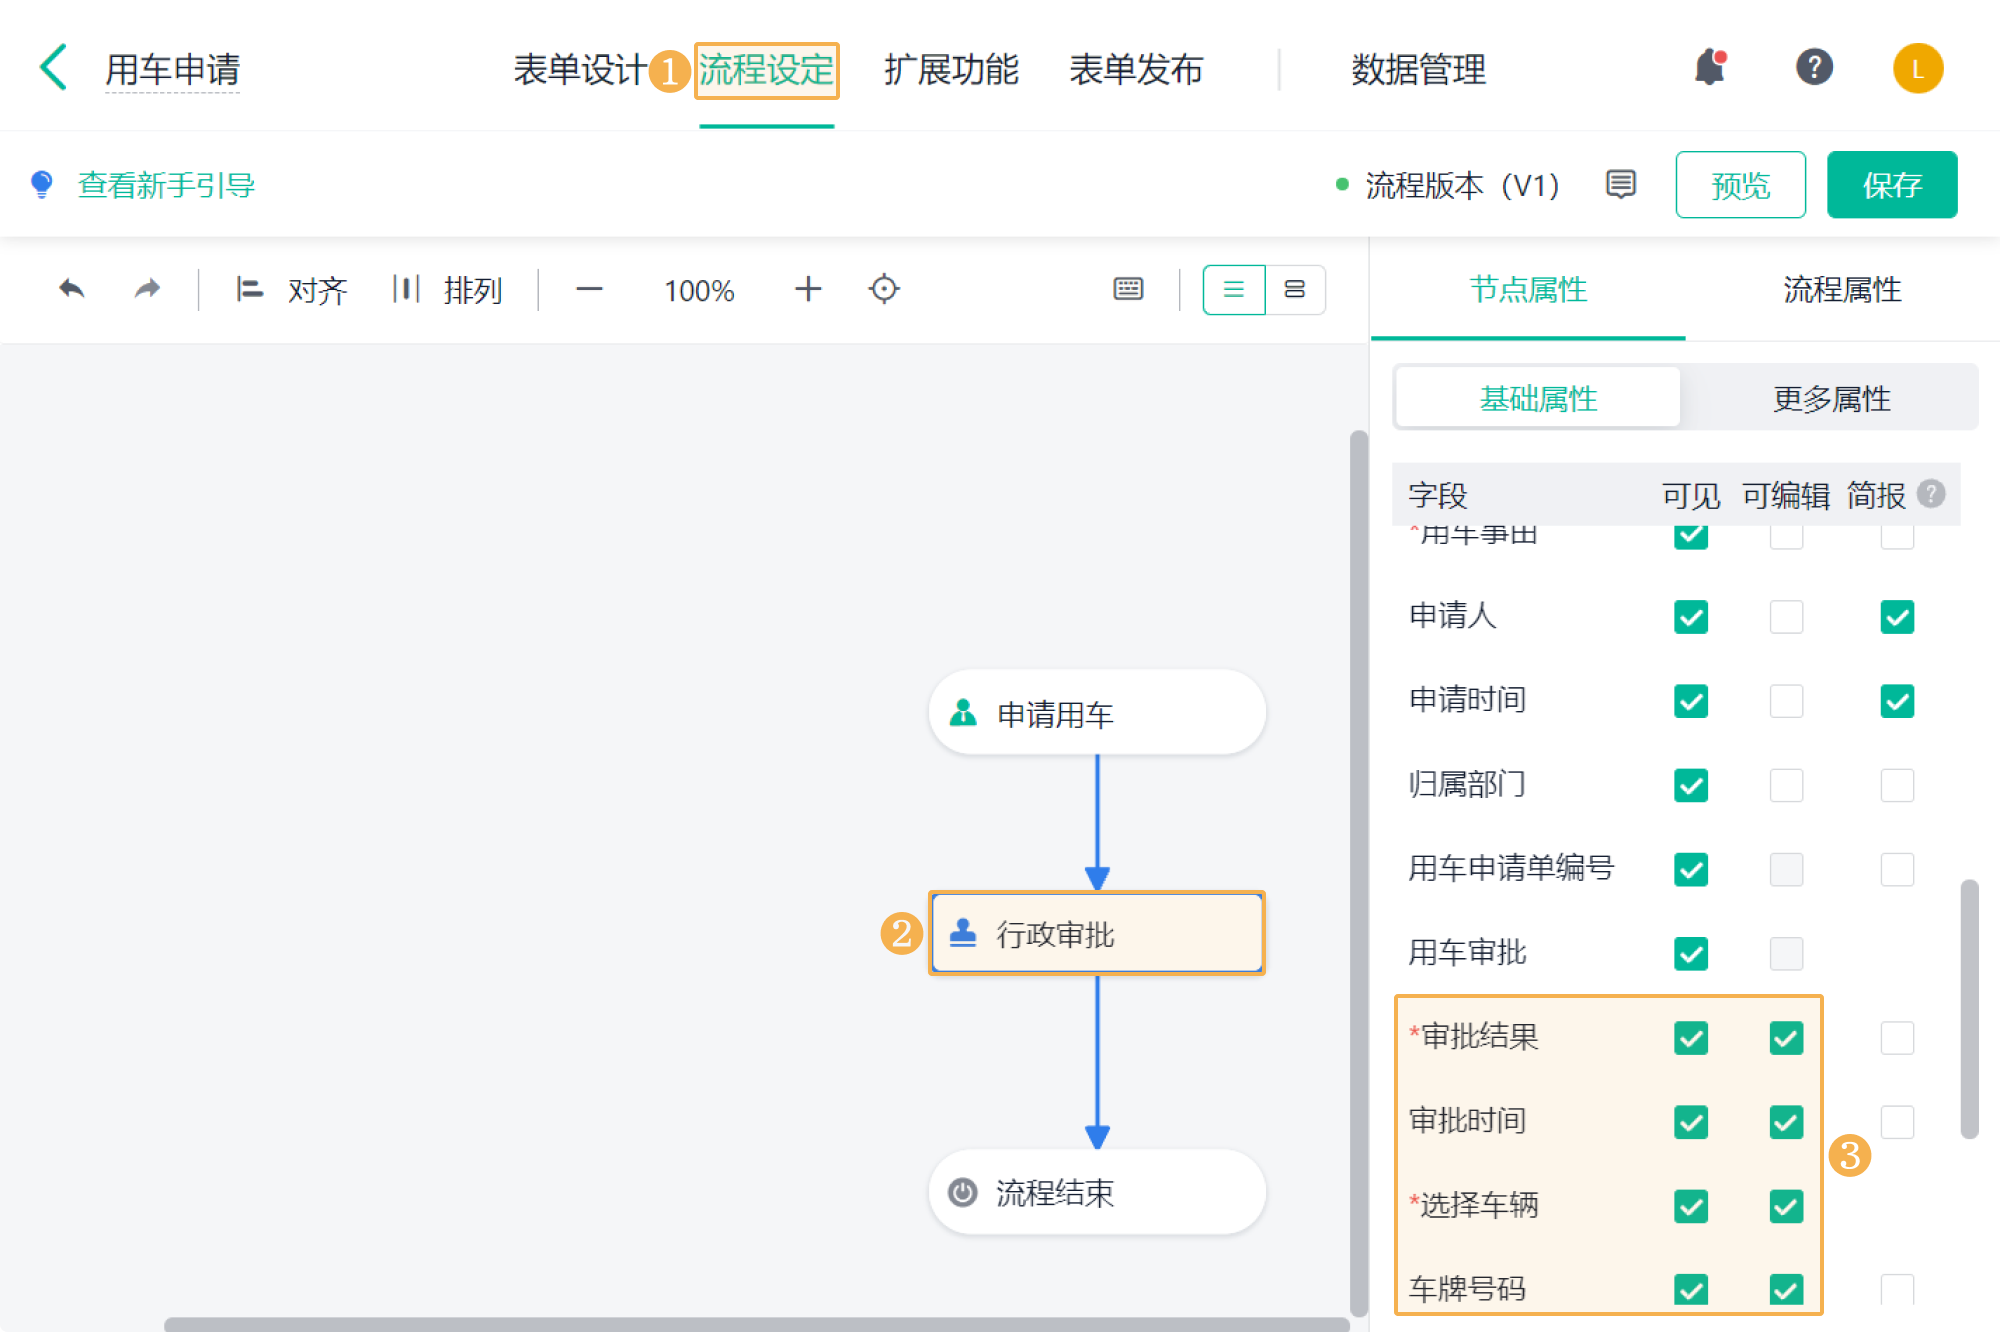Enable editable checkbox for 申请人

click(x=1786, y=617)
